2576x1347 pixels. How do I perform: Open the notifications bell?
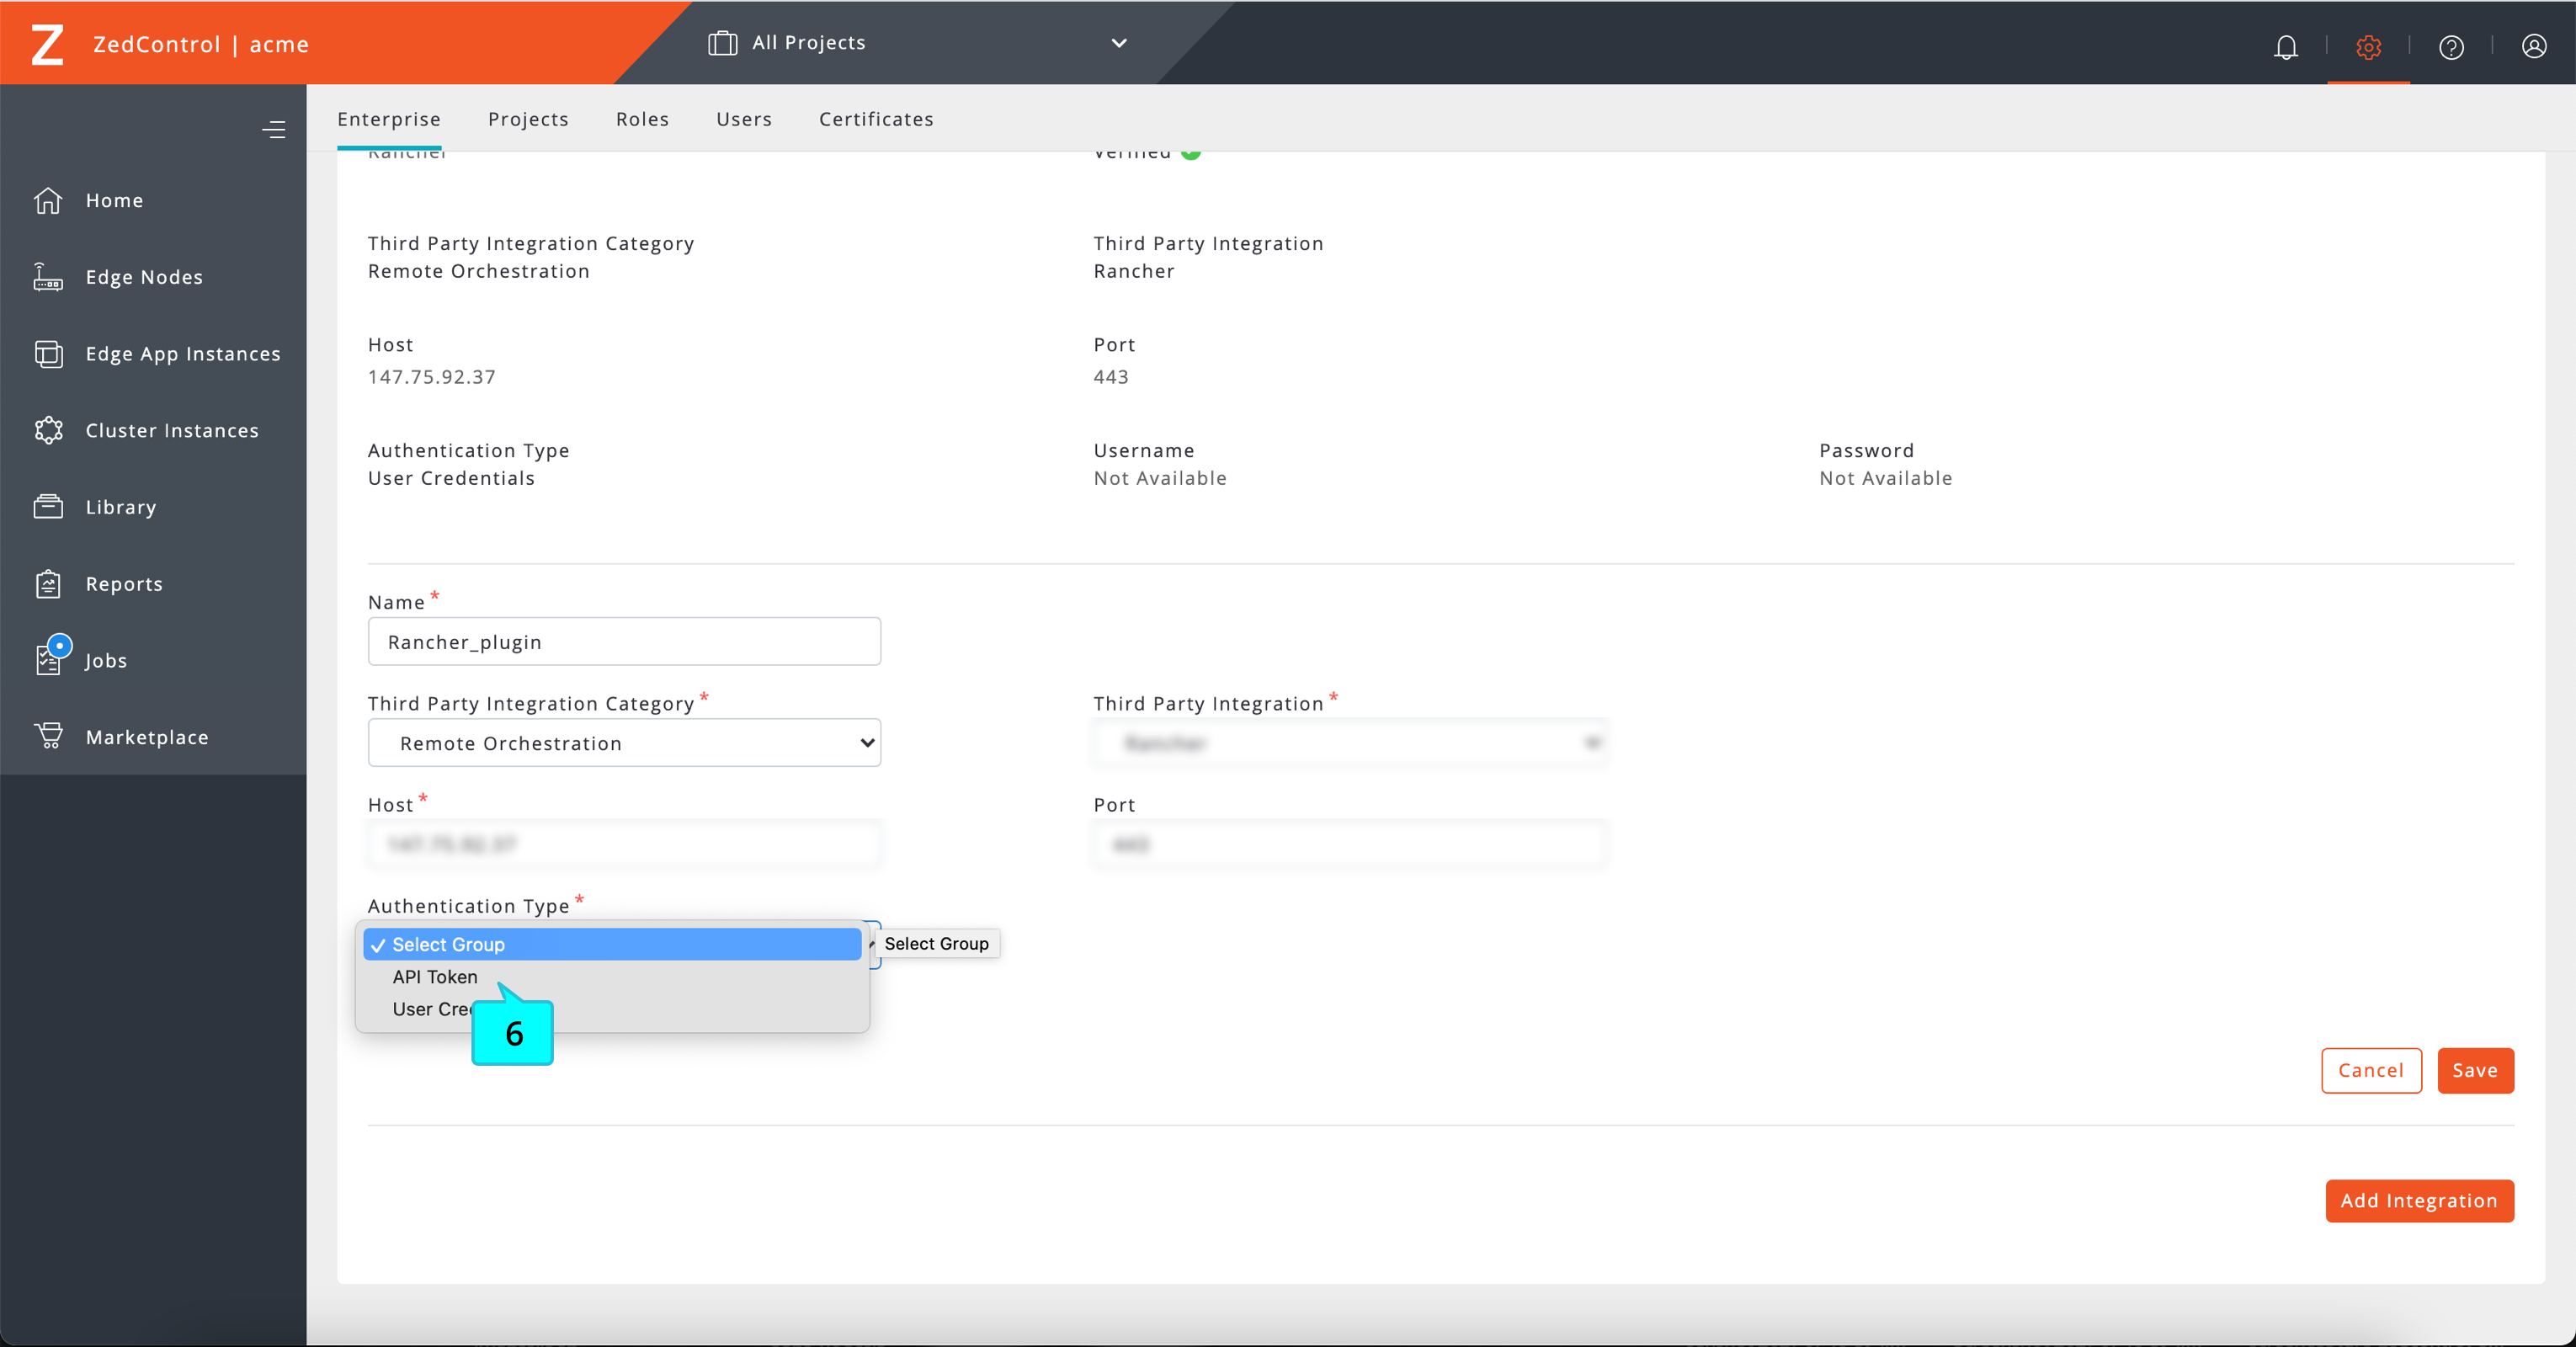tap(2286, 46)
